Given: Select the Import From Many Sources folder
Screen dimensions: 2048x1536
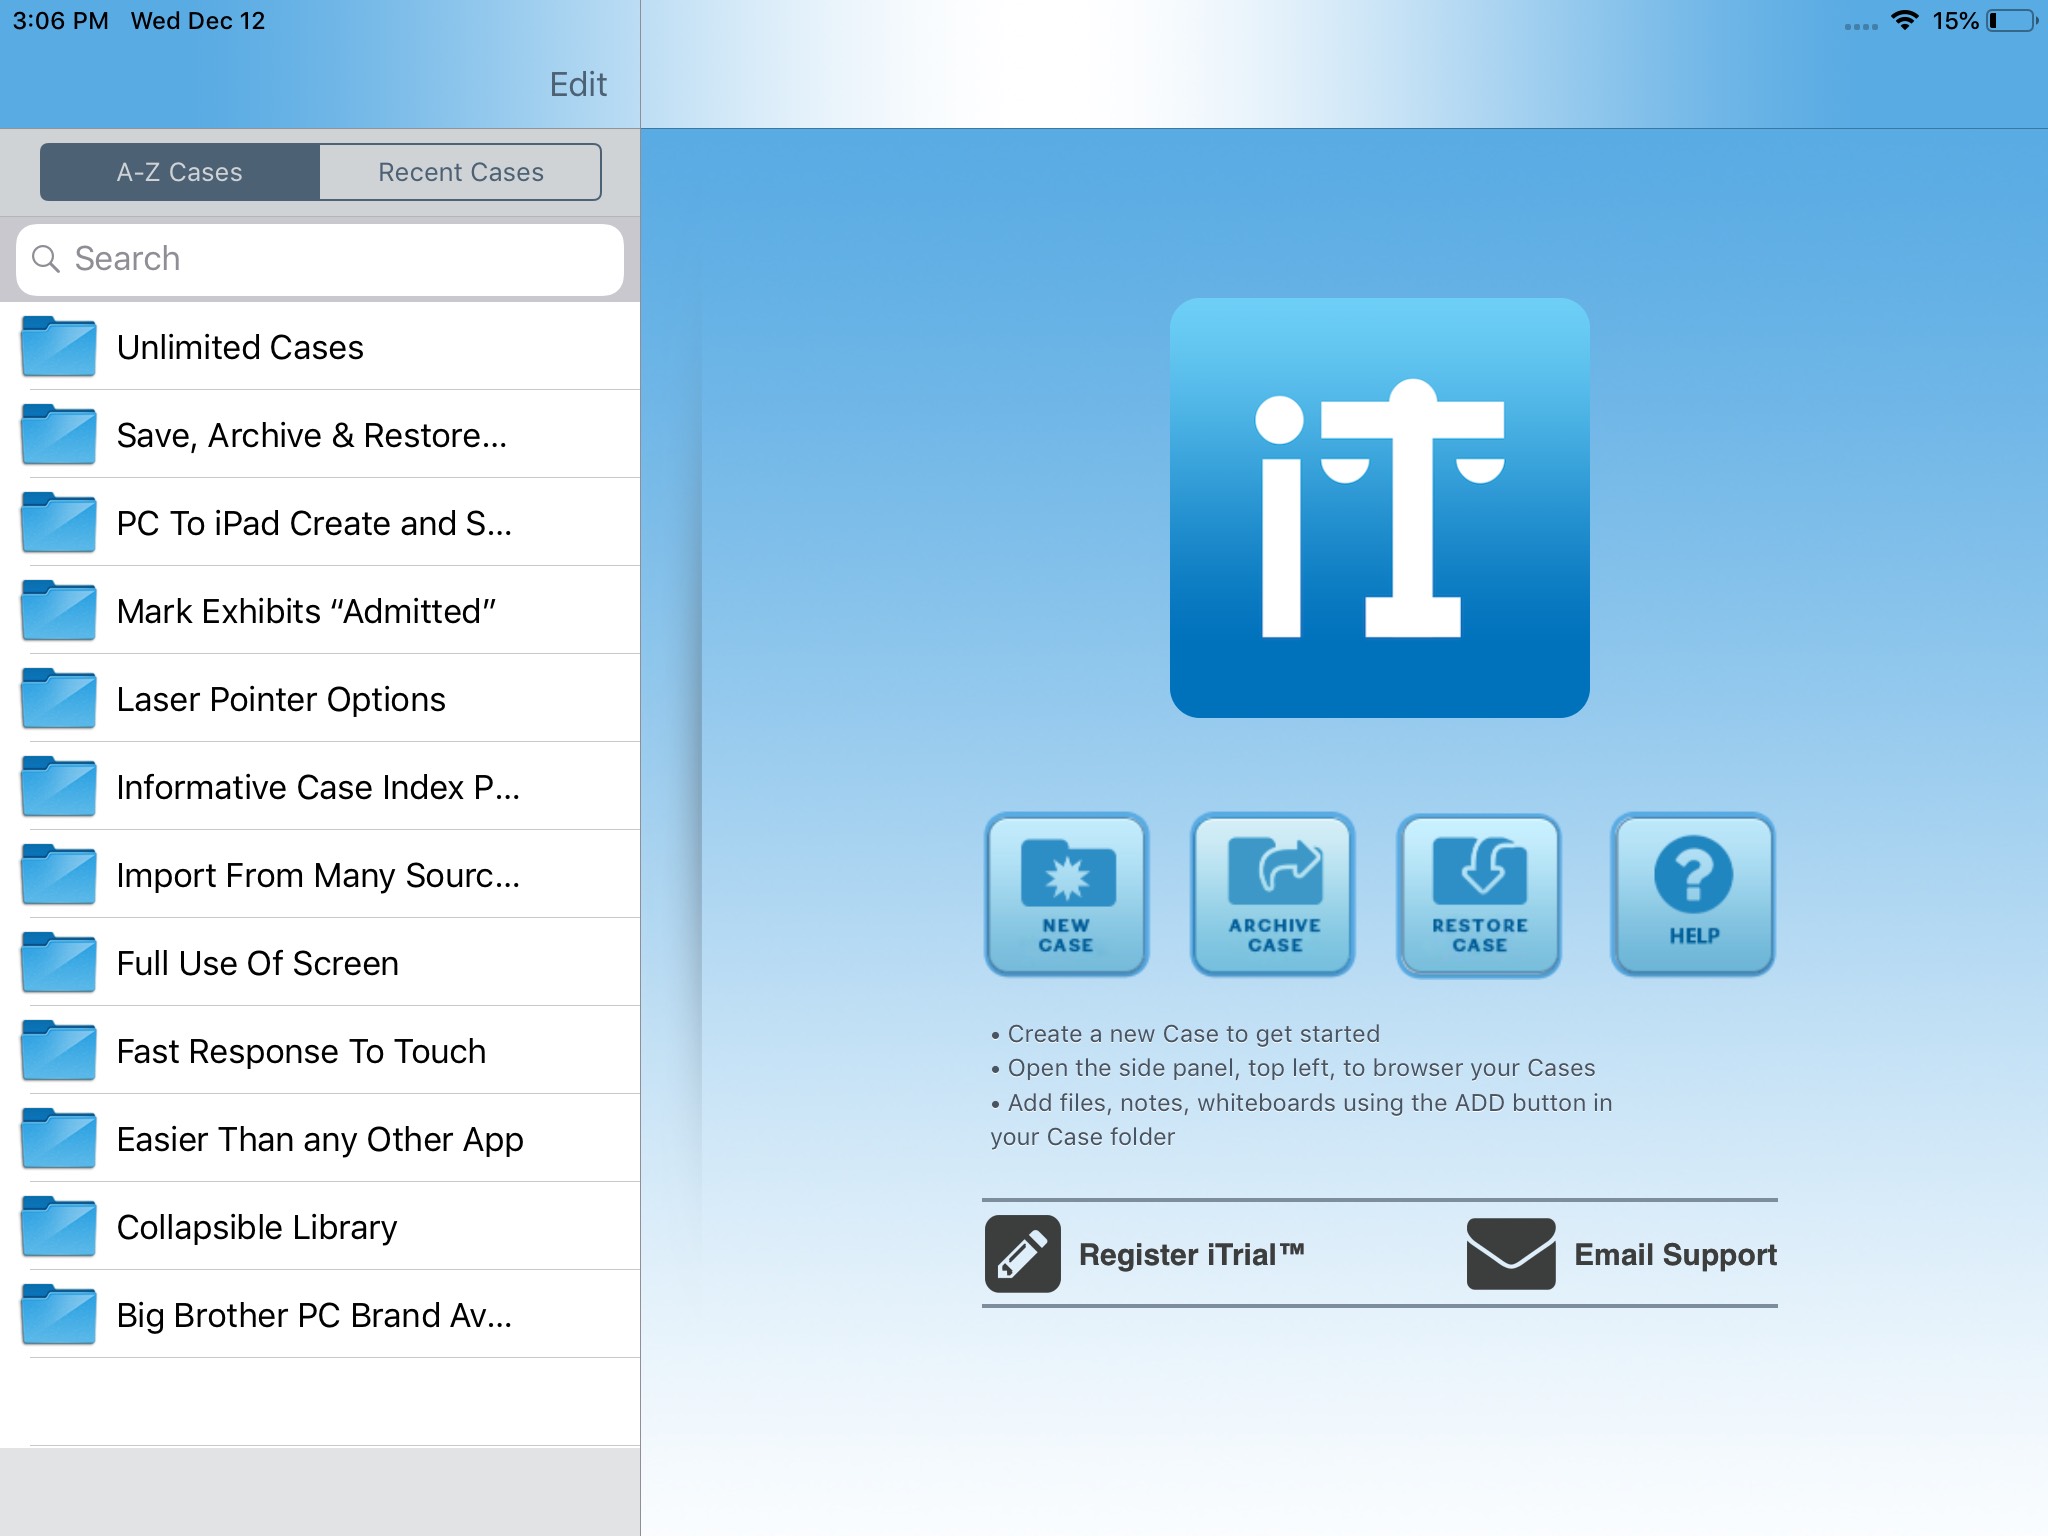Looking at the screenshot, I should (319, 876).
